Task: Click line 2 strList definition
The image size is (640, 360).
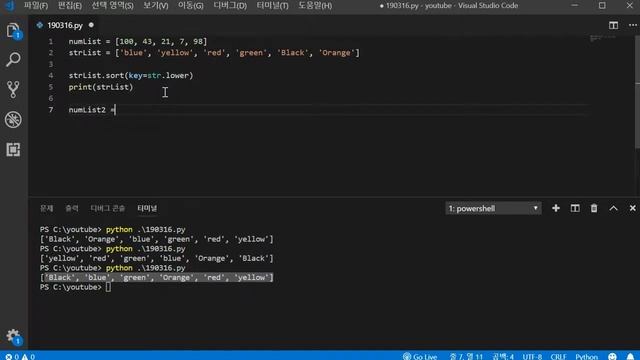Action: (214, 53)
